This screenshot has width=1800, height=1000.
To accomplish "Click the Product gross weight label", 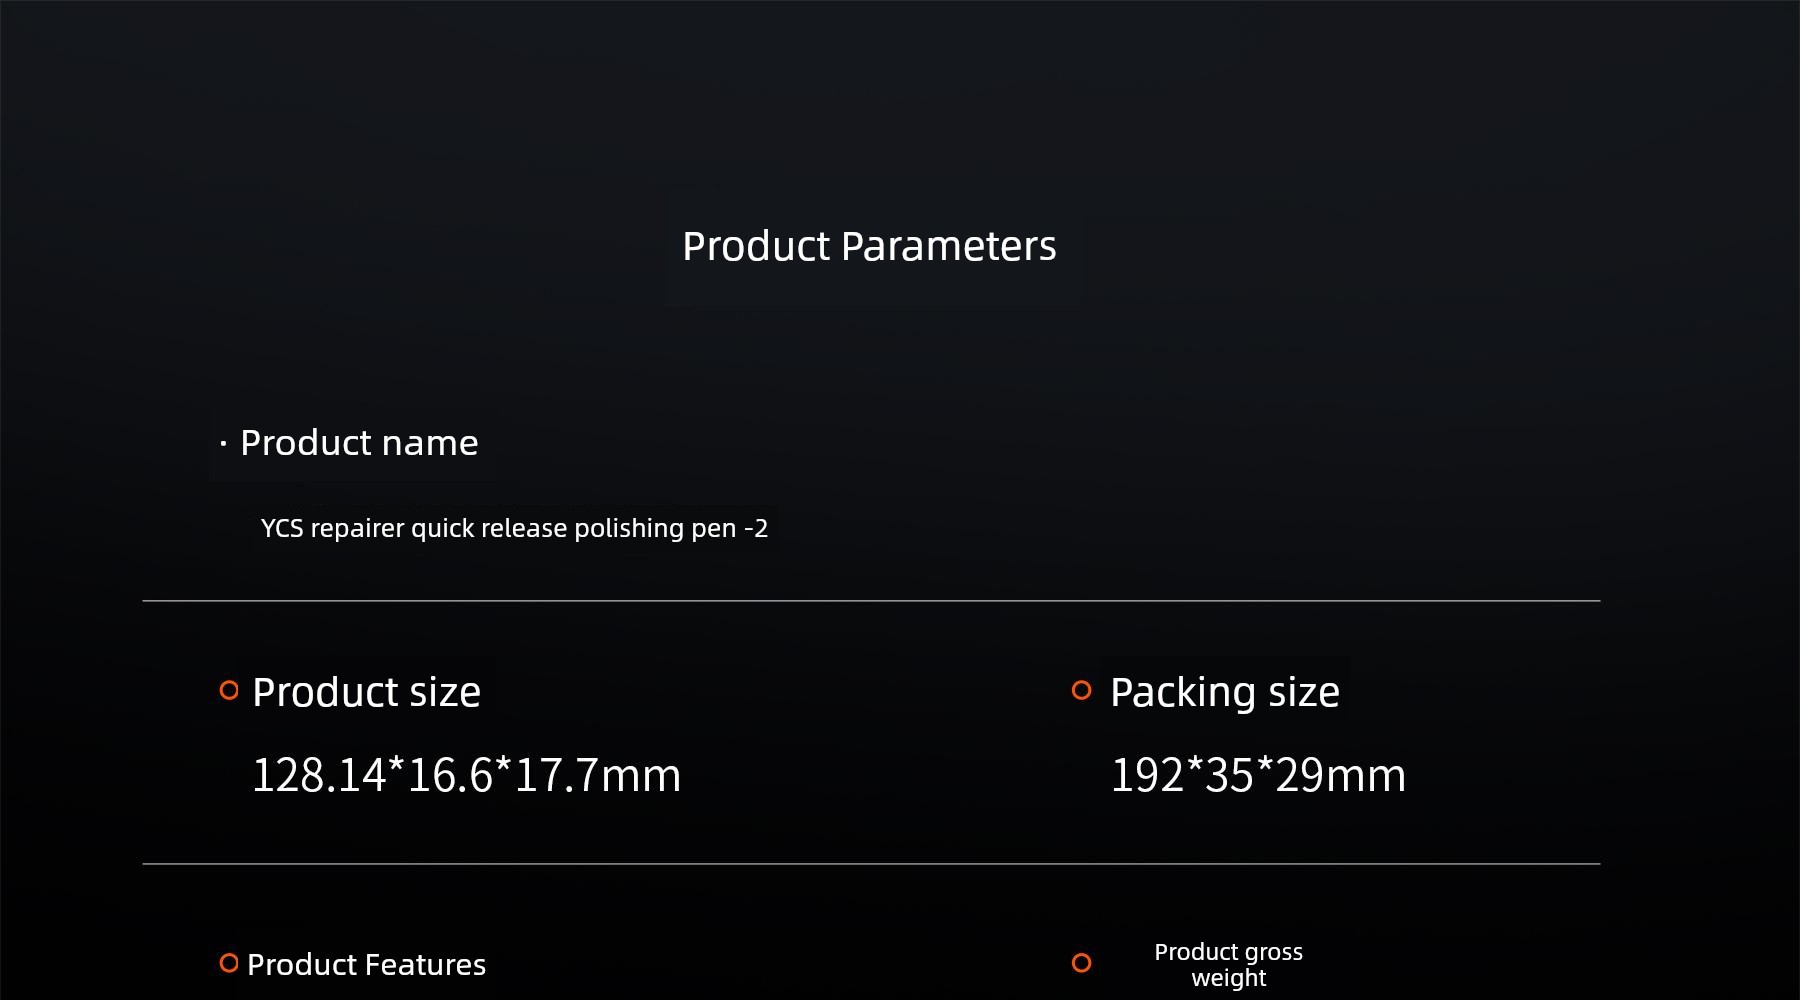I will 1228,965.
